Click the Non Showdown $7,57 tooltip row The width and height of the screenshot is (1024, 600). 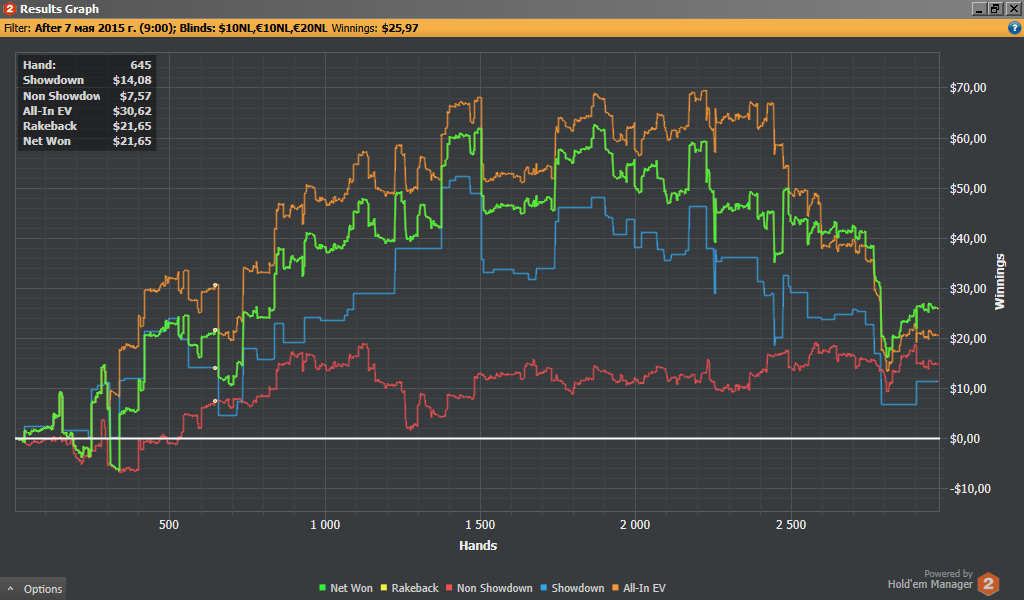87,96
